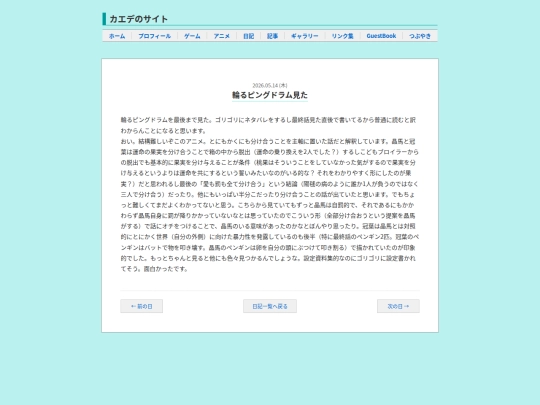Click the heading 輪るピングドラム見た
540x405 pixels.
coord(270,95)
